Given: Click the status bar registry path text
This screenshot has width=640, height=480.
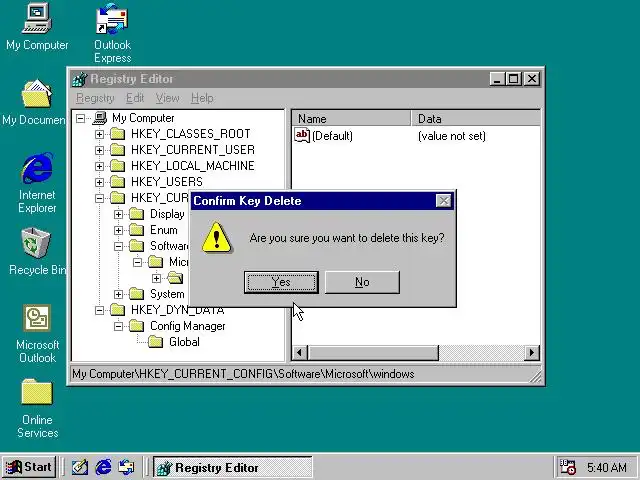Looking at the screenshot, I should coord(243,374).
